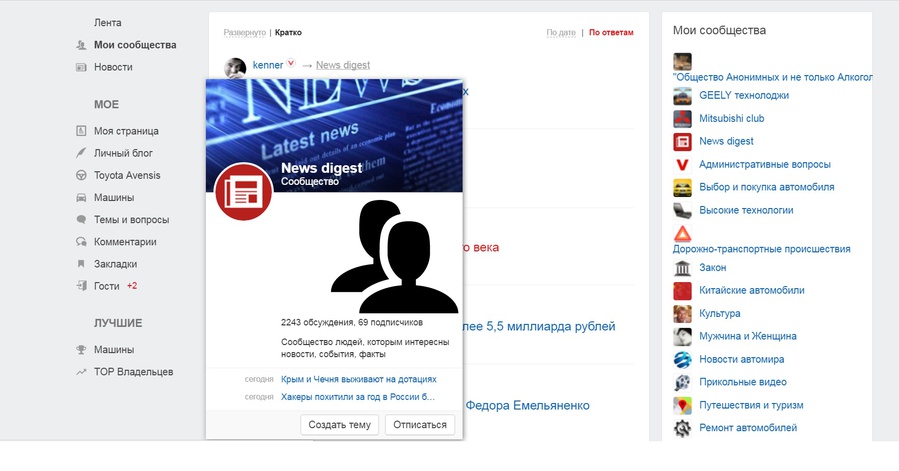The height and width of the screenshot is (471, 899).
Task: Click the Мужчина и Женщина community thumbnail
Action: pyautogui.click(x=682, y=337)
